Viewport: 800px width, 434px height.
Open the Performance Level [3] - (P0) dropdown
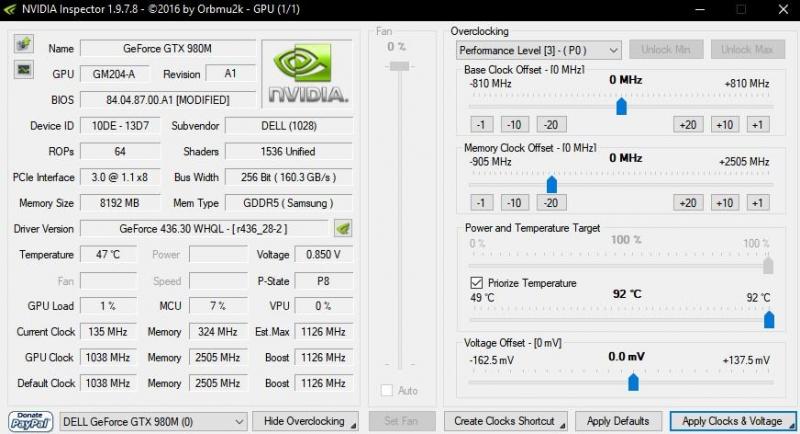click(x=538, y=50)
